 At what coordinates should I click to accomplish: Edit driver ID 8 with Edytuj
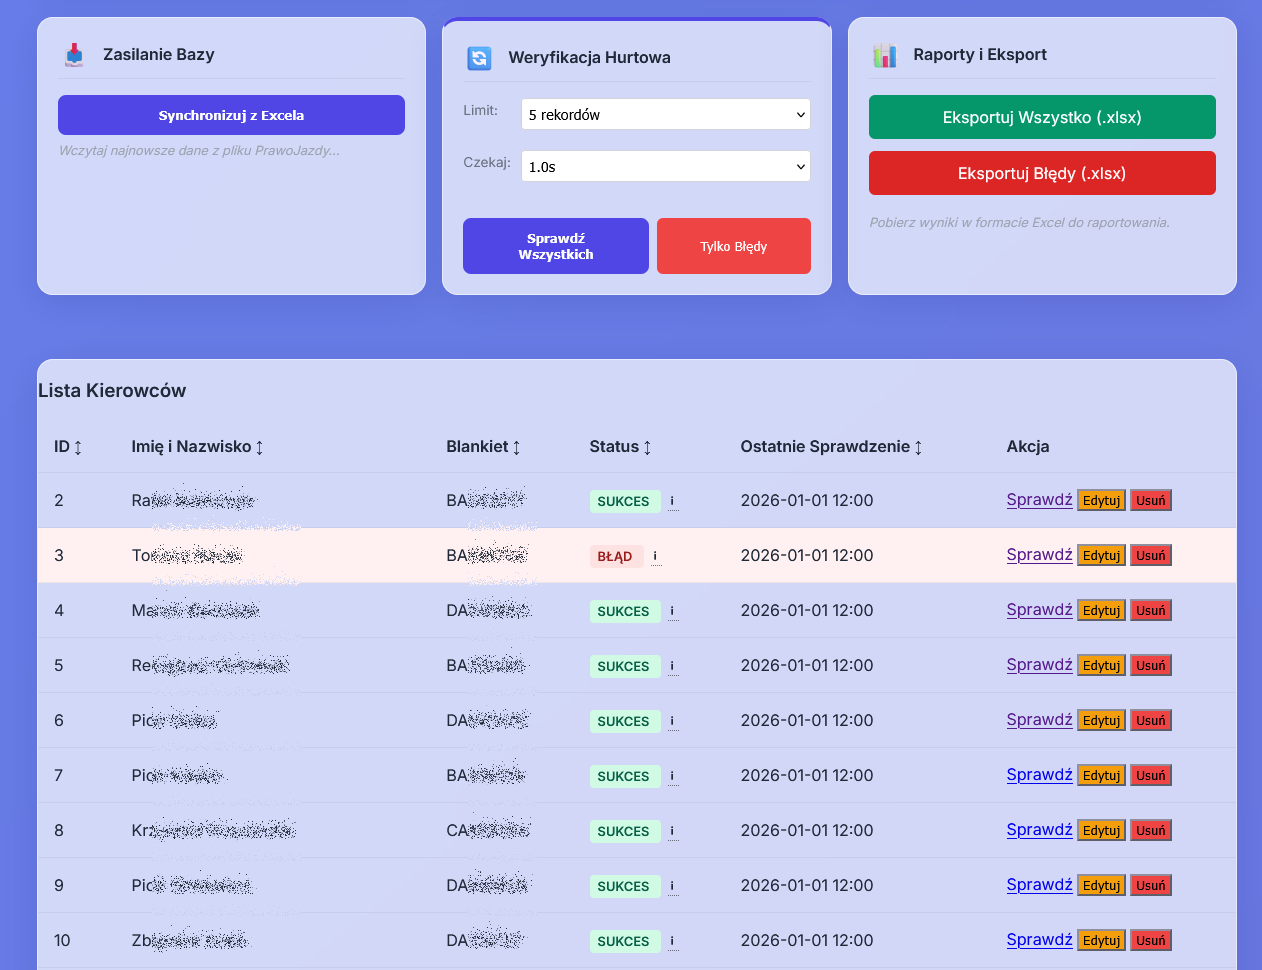(1101, 830)
